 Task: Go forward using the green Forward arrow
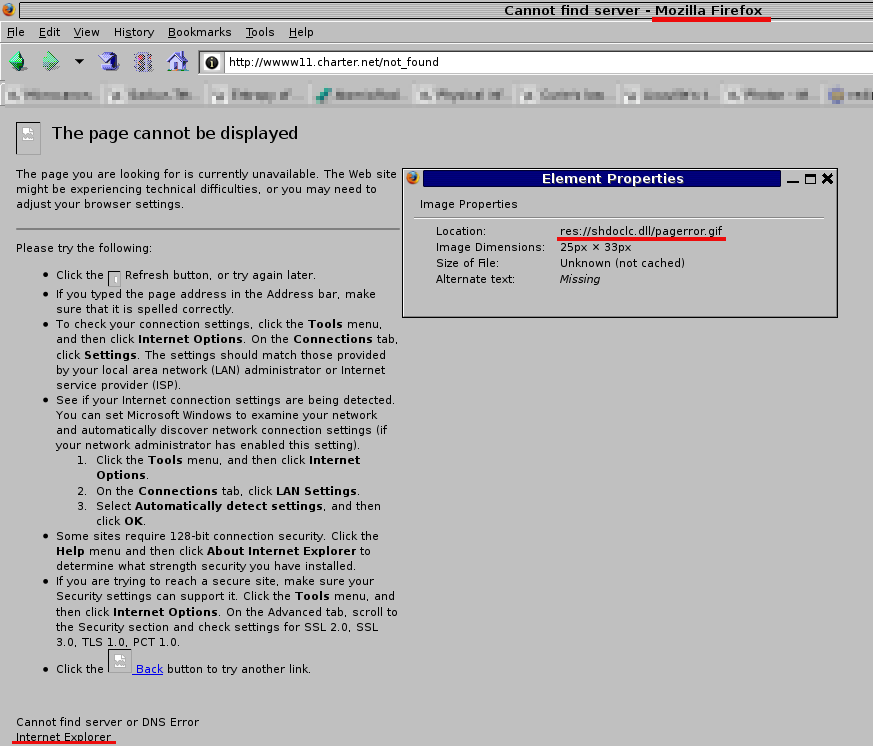coord(51,61)
